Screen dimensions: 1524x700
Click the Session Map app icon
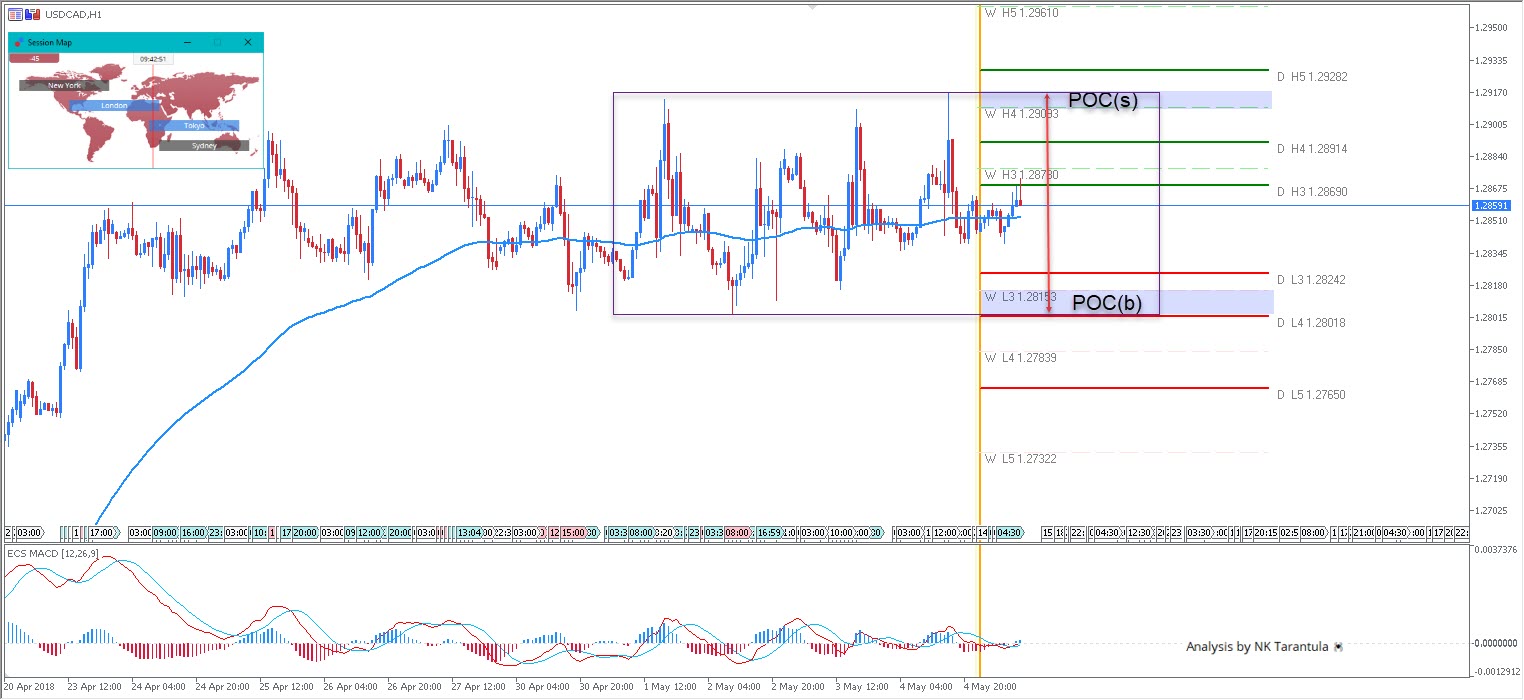pos(19,43)
